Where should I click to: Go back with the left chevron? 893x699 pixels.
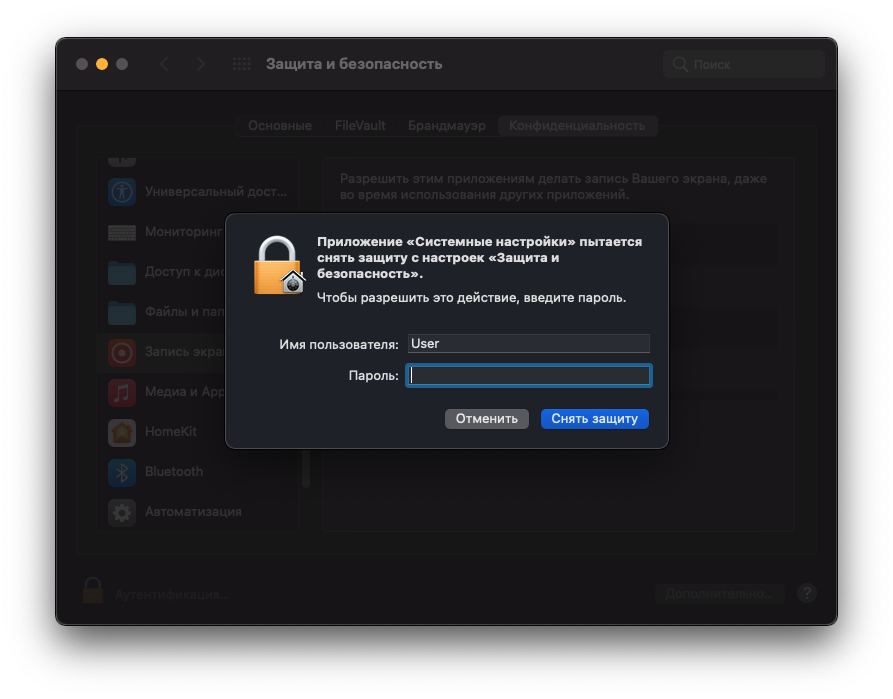pyautogui.click(x=164, y=64)
